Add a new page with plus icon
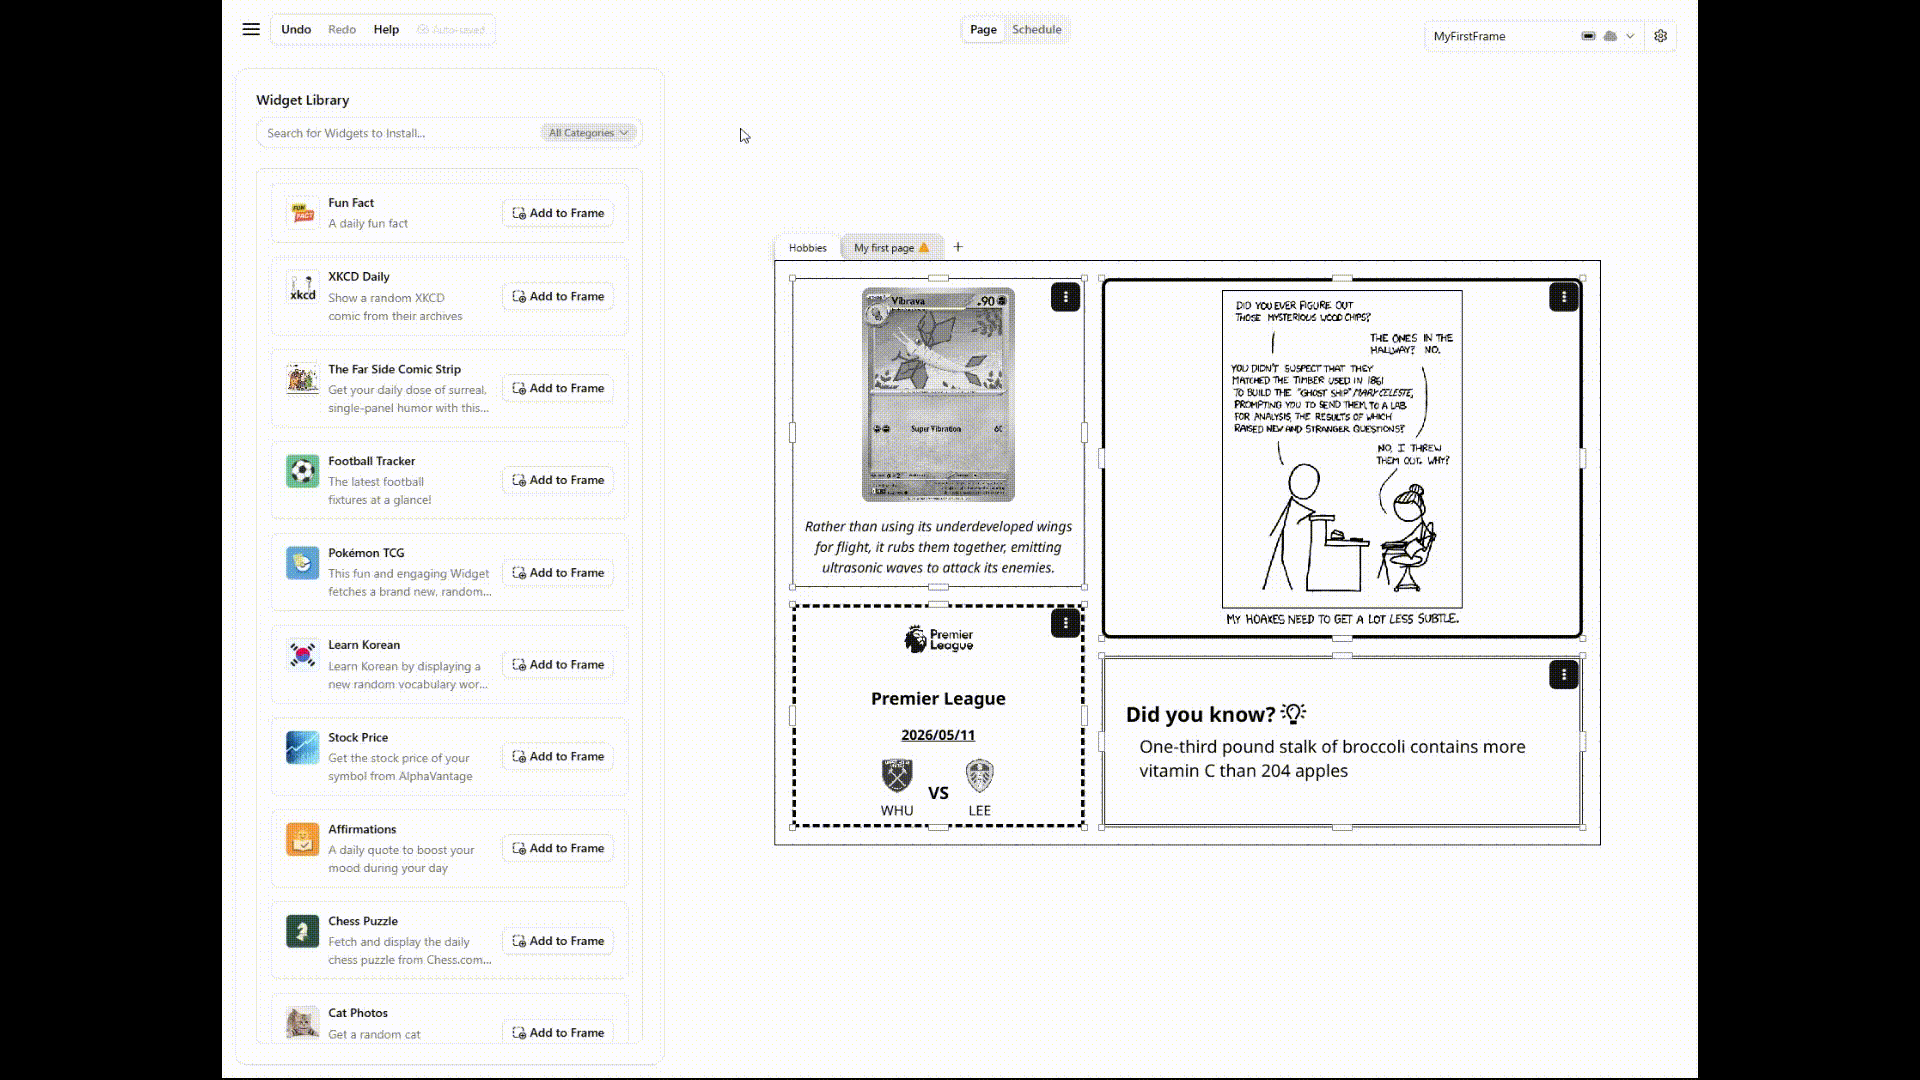 pos(958,247)
